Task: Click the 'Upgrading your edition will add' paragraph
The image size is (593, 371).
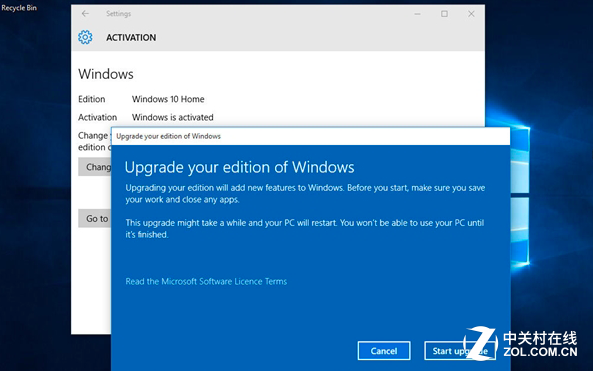Action: (305, 193)
